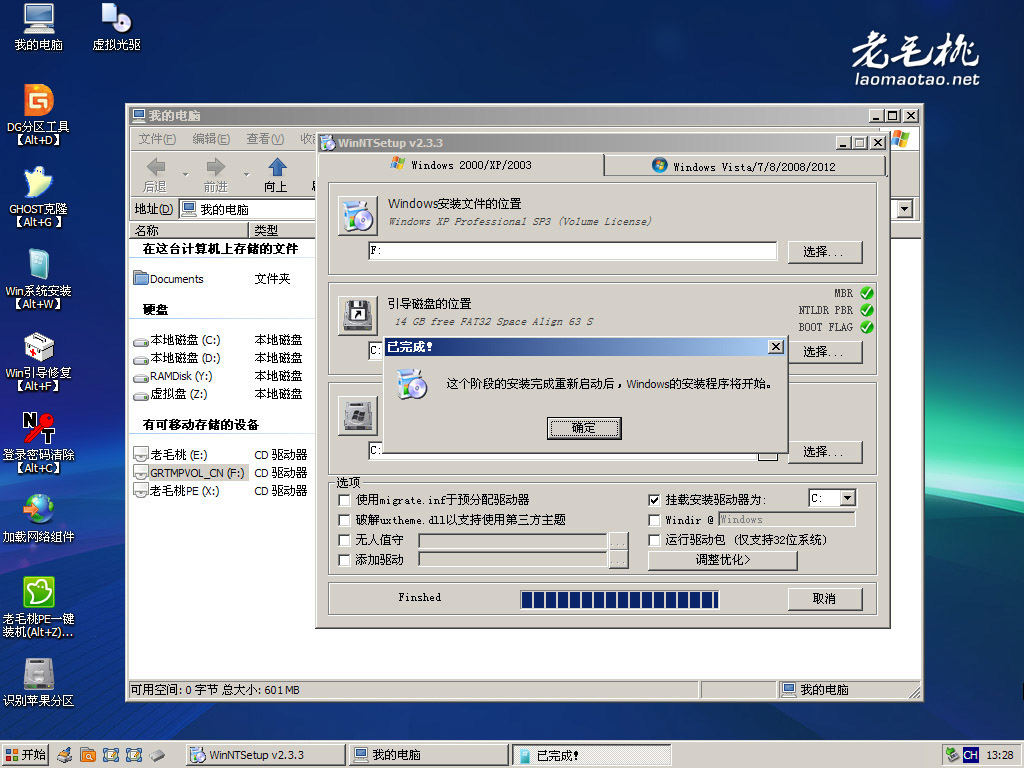The width and height of the screenshot is (1024, 768).
Task: Sort by 类型 column header
Action: [x=283, y=231]
